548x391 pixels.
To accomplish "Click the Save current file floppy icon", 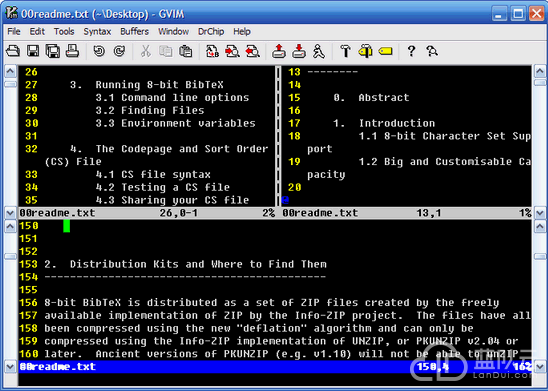I will click(x=33, y=51).
